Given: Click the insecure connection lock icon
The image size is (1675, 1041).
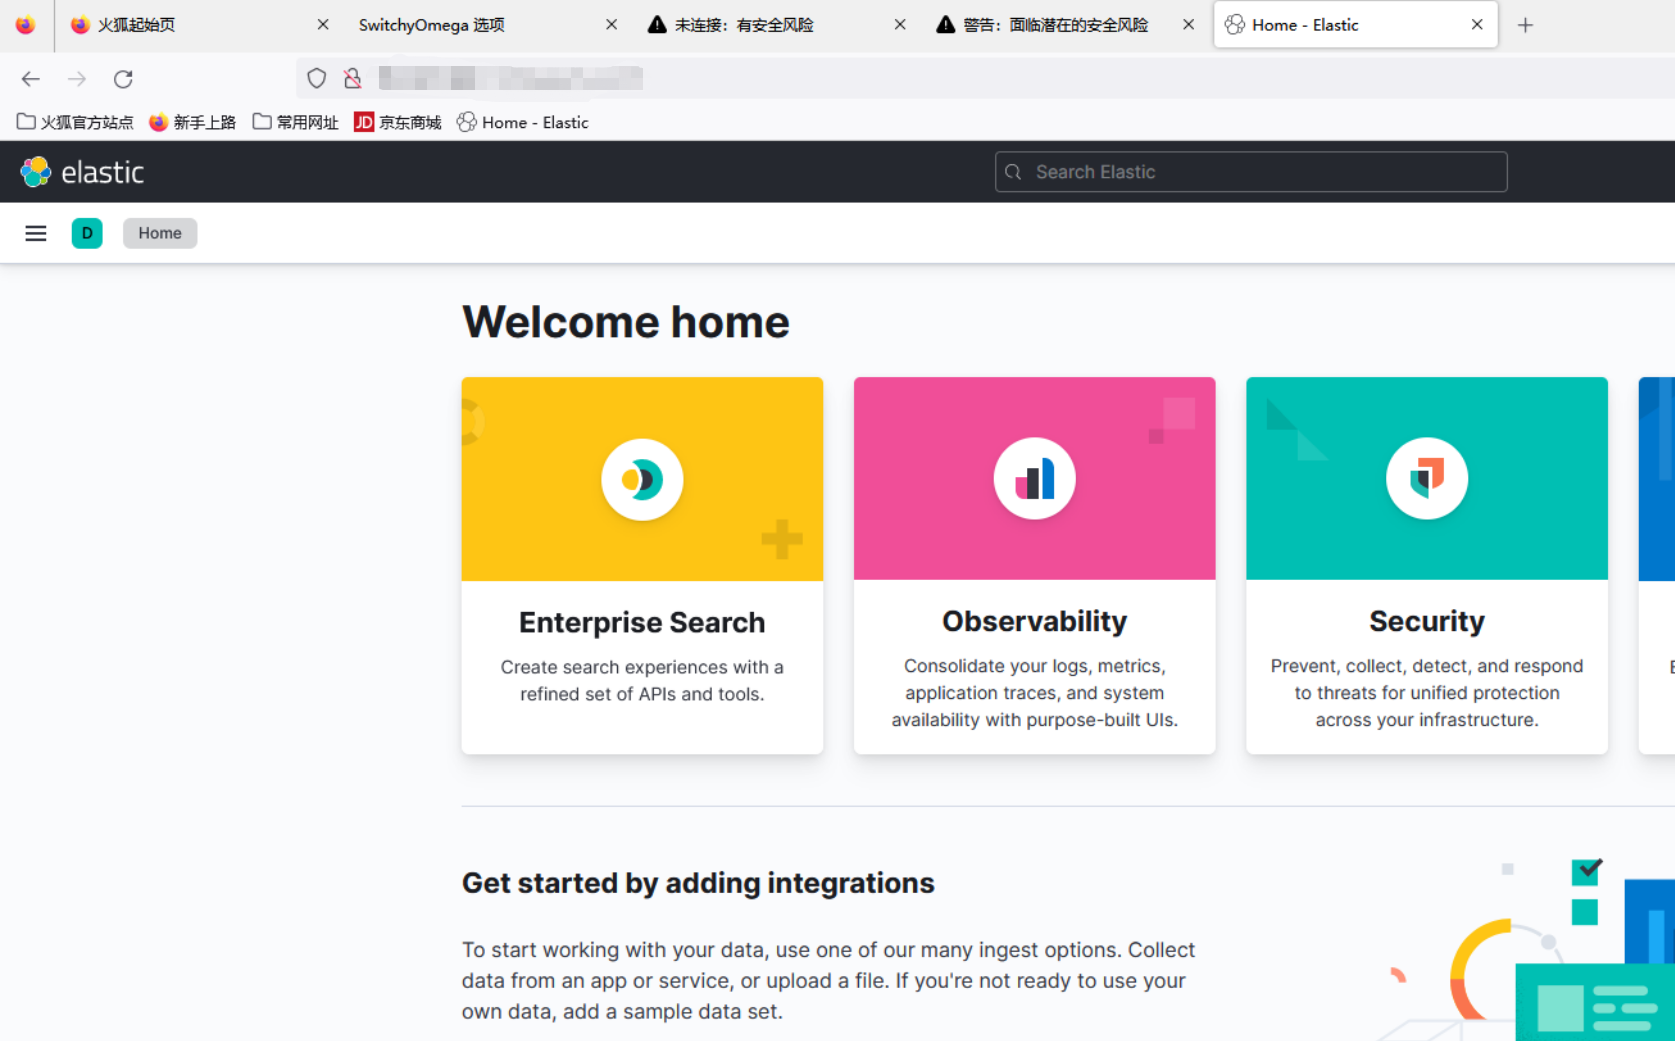Looking at the screenshot, I should pos(352,78).
